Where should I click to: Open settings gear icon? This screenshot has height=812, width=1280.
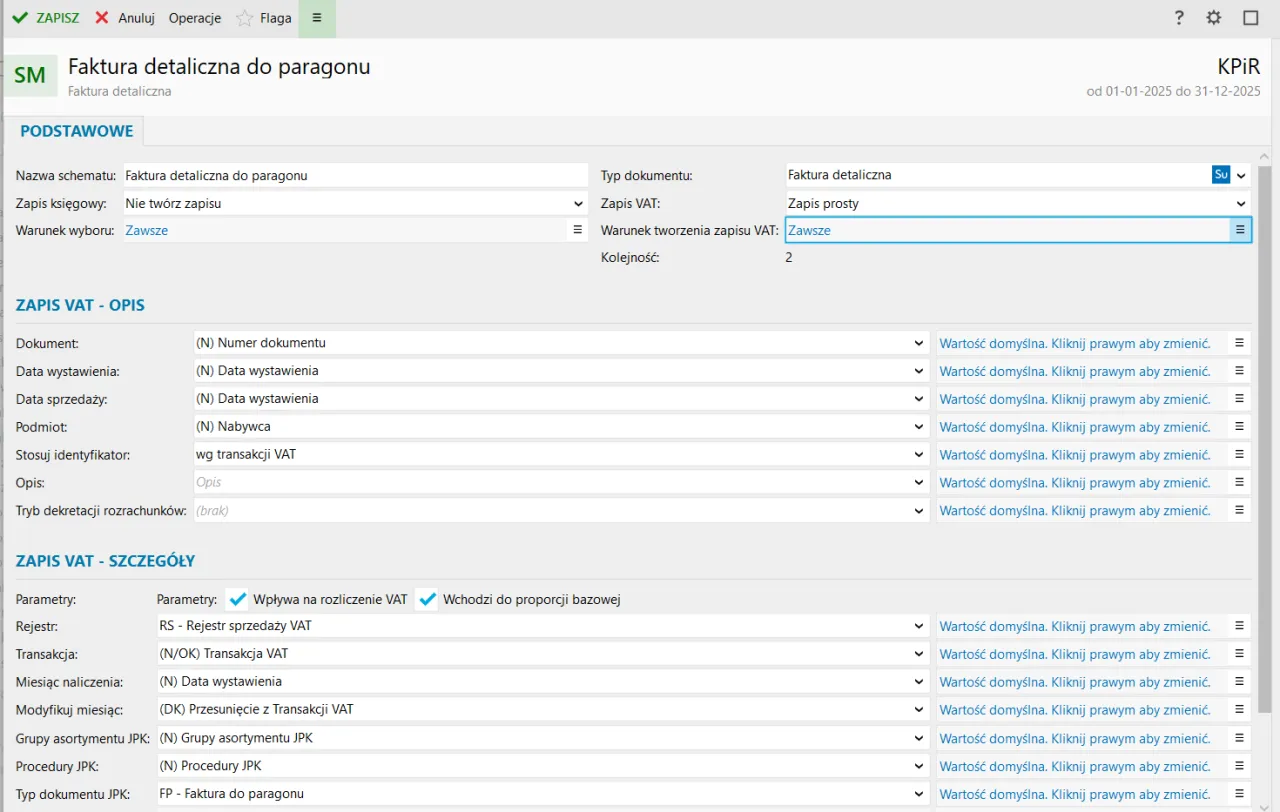pos(1214,18)
